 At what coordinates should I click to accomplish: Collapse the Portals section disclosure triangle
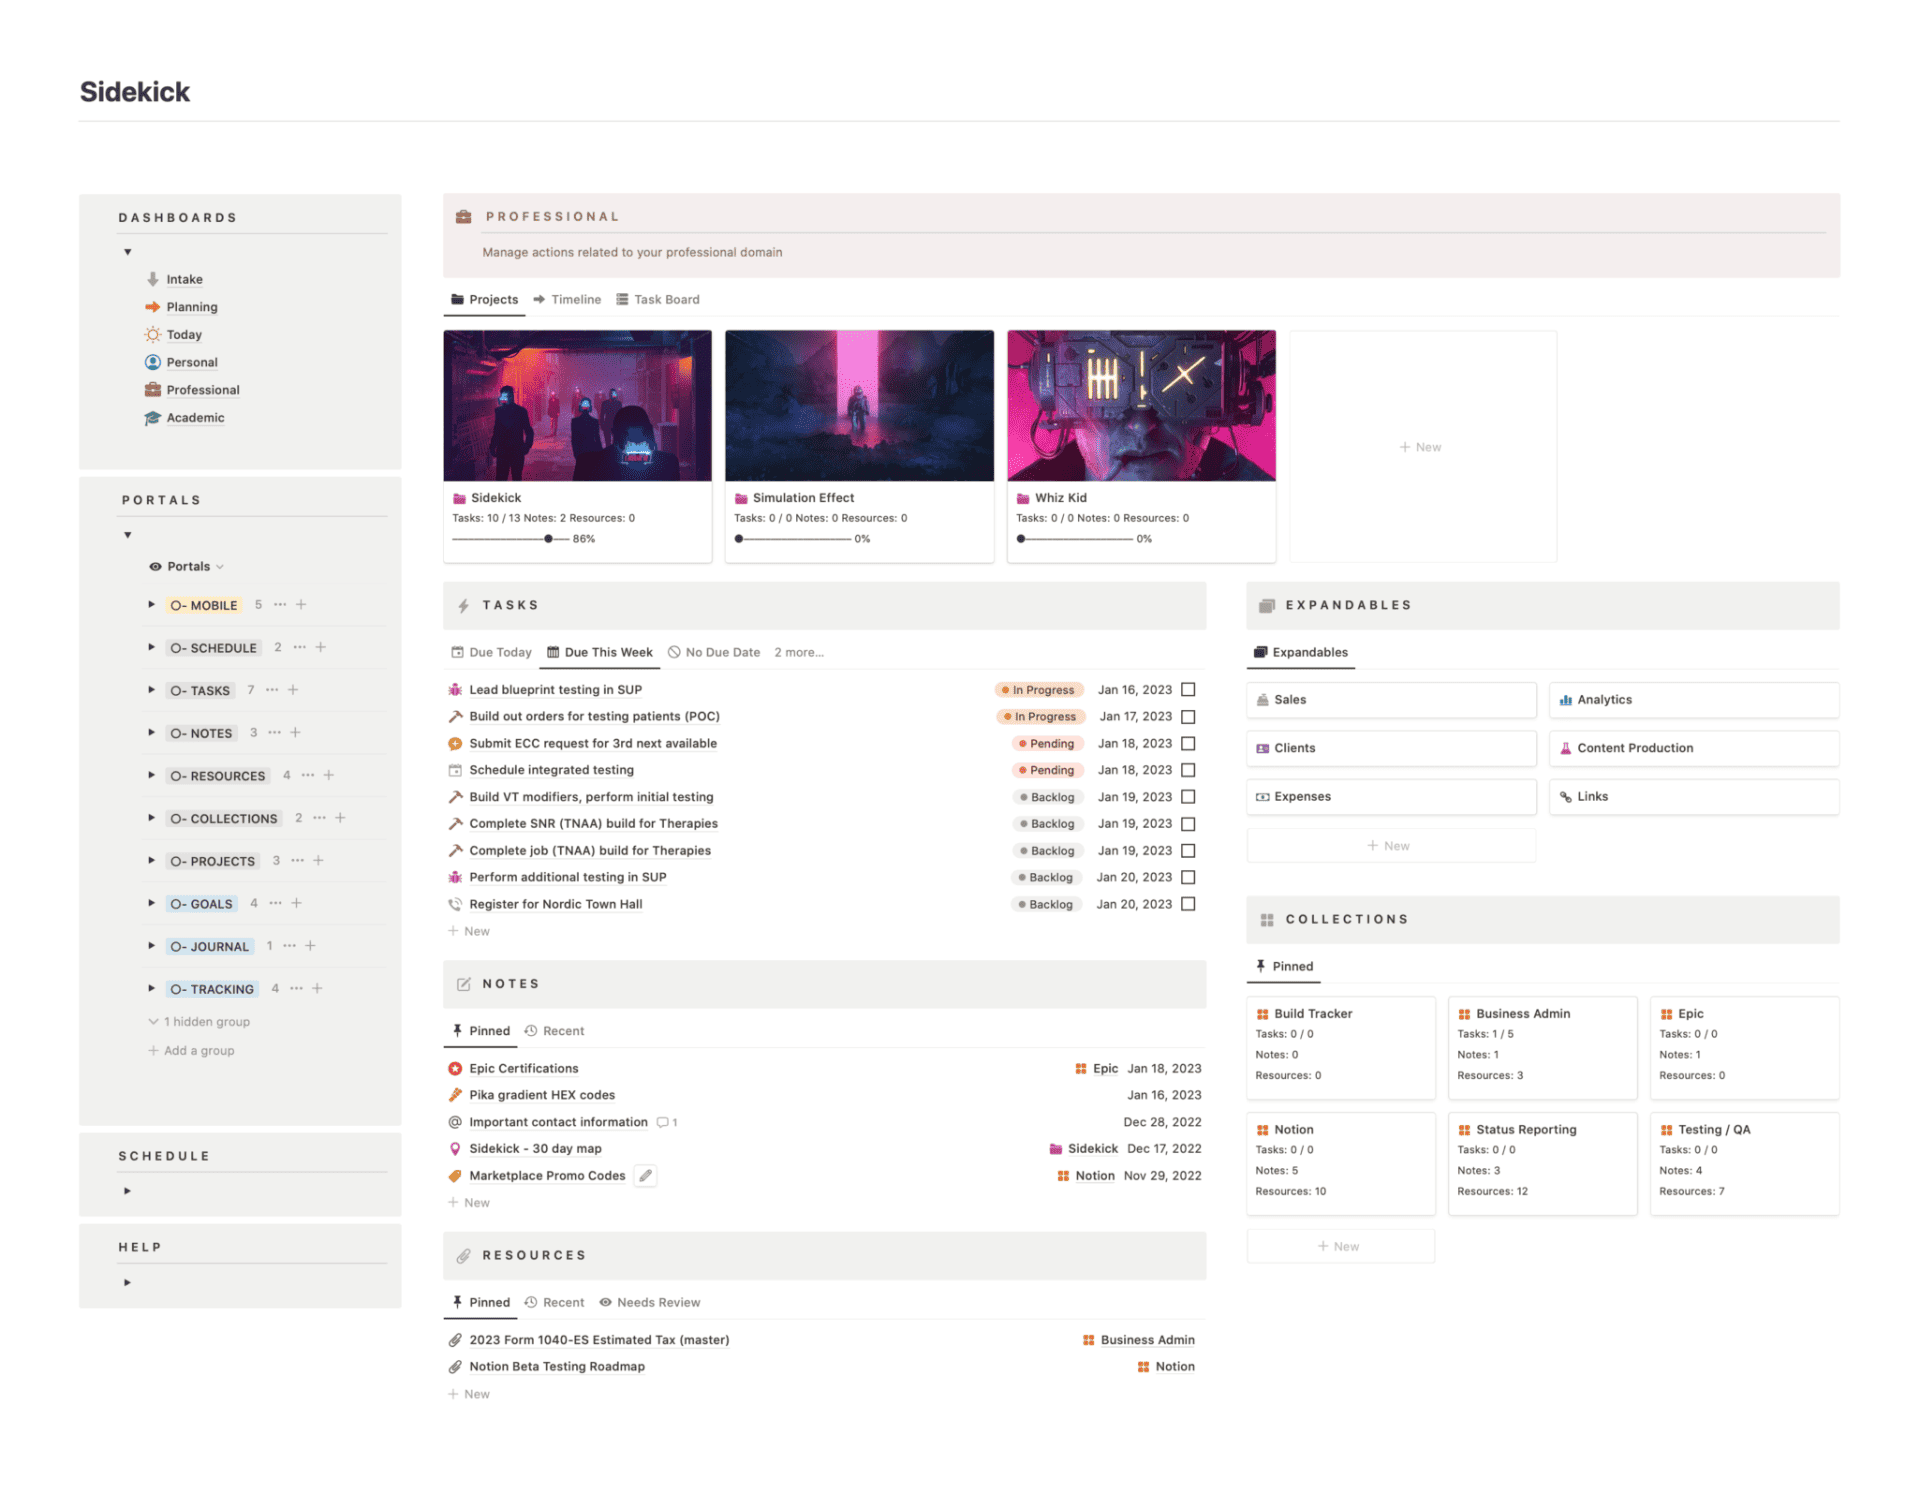[x=127, y=535]
